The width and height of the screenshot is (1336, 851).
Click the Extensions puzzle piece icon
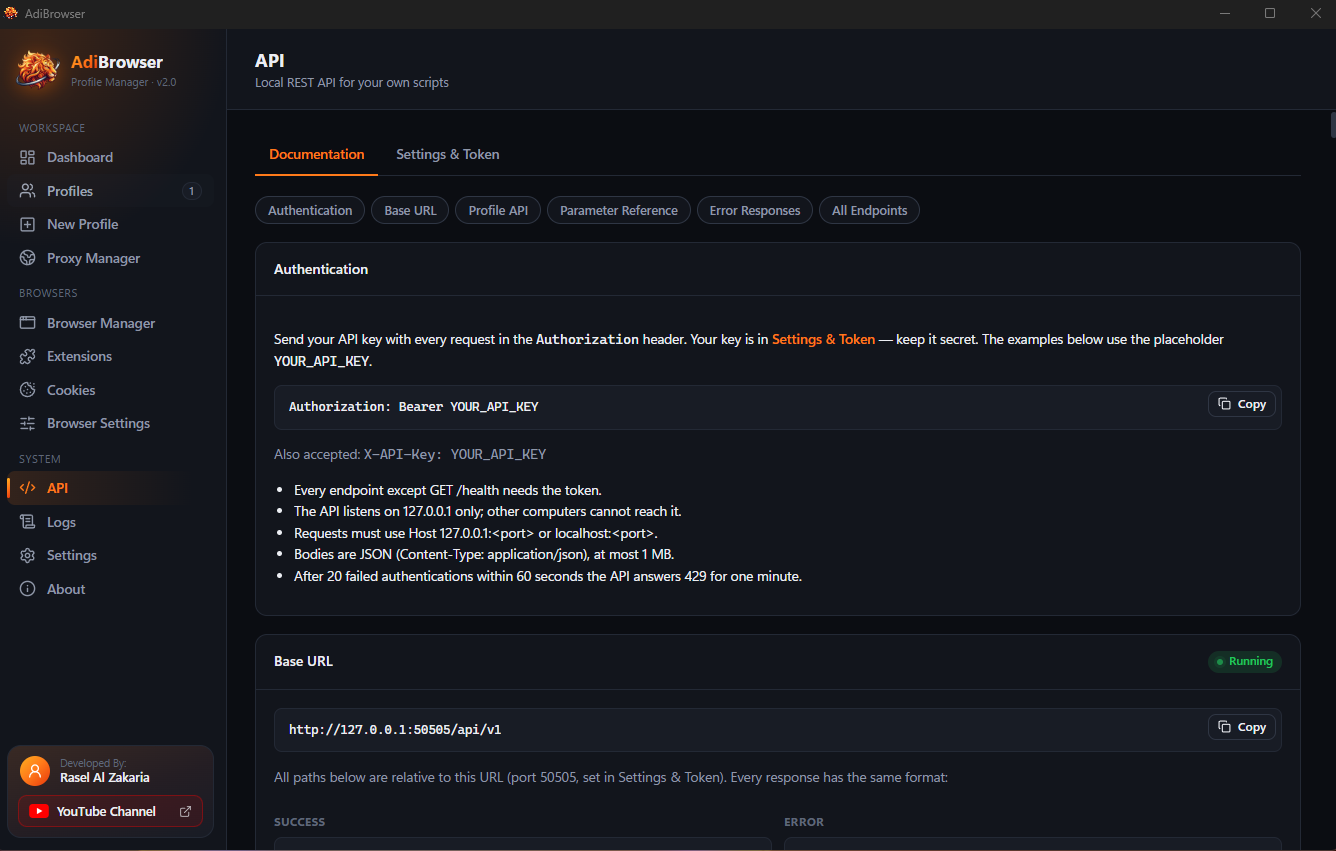[x=27, y=356]
